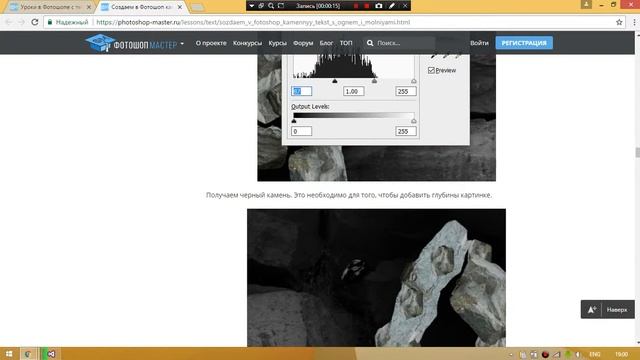Click the recorder fullscreen region icon
The height and width of the screenshot is (360, 640).
[x=281, y=6]
